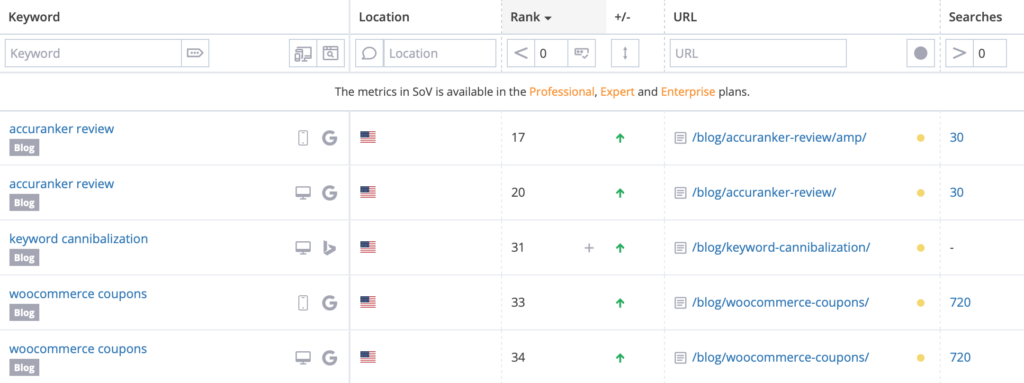Open the /blog/accuranker-review/ URL link

764,193
